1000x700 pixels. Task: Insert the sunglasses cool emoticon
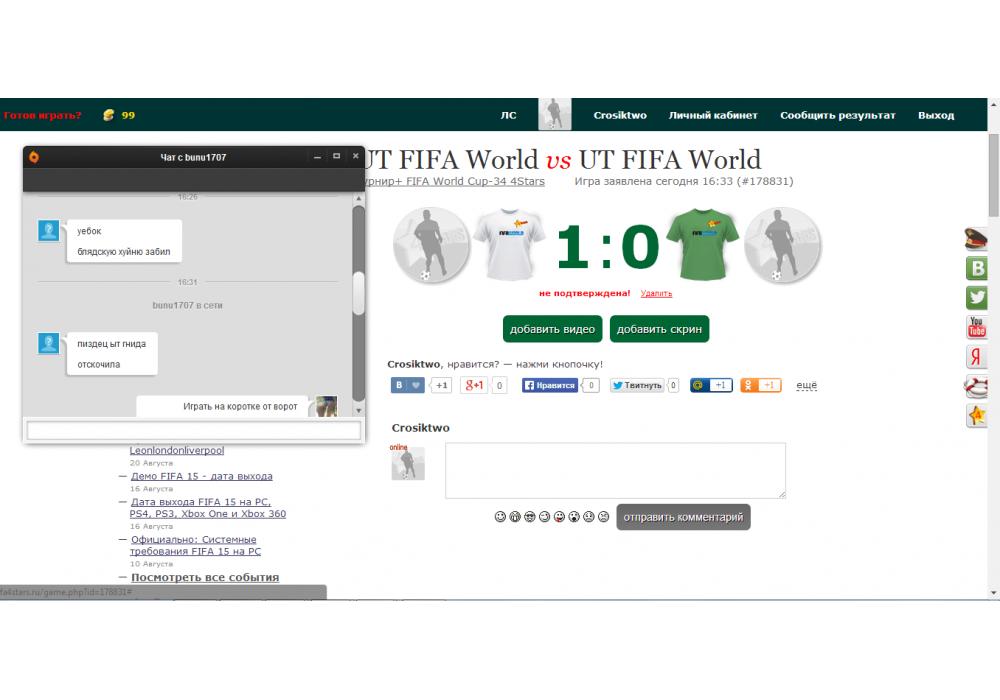tap(530, 516)
